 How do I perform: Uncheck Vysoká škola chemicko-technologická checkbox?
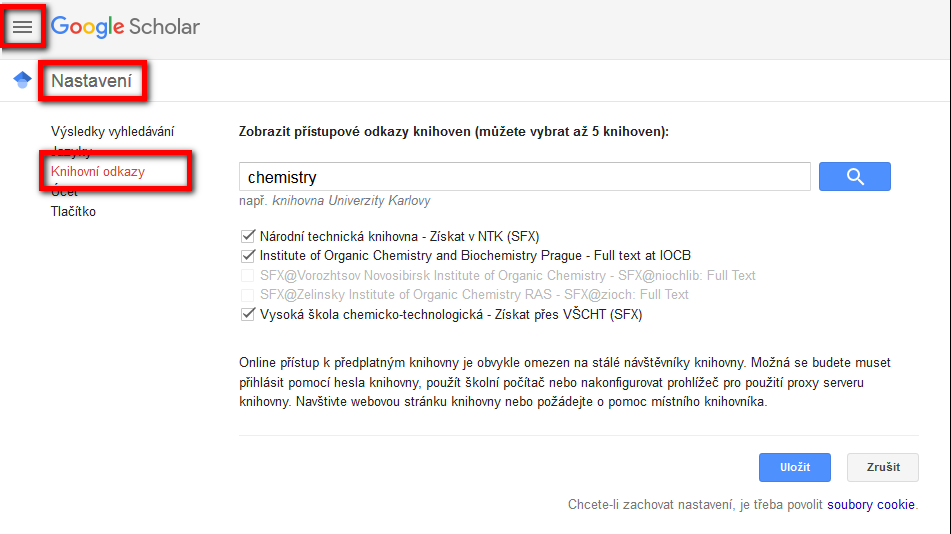[x=247, y=314]
